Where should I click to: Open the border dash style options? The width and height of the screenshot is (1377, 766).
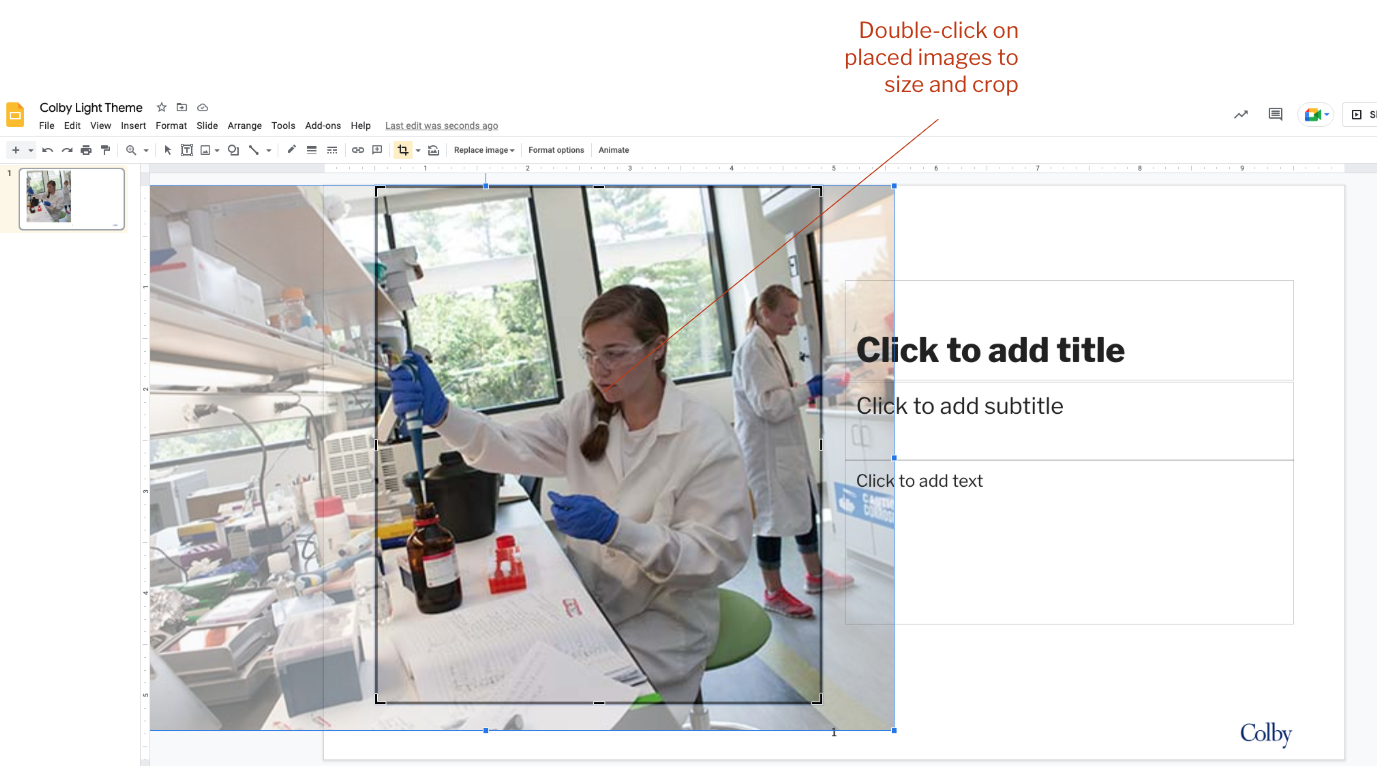tap(332, 150)
